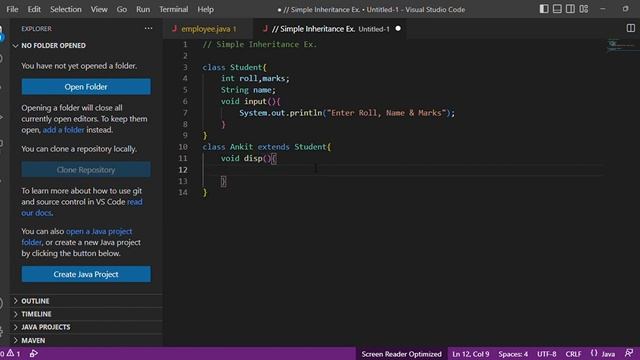
Task: Click line number 14 in gutter
Action: coord(183,192)
